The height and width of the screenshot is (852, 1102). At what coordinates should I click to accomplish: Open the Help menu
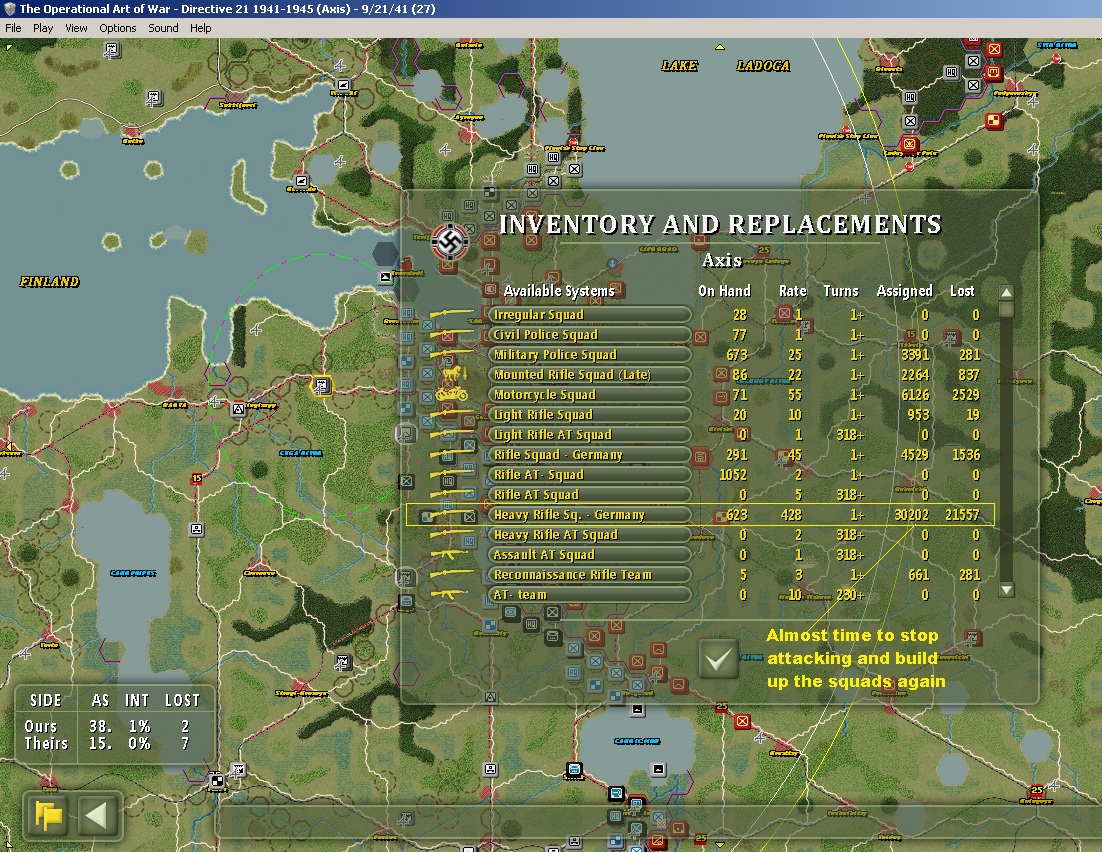tap(200, 28)
